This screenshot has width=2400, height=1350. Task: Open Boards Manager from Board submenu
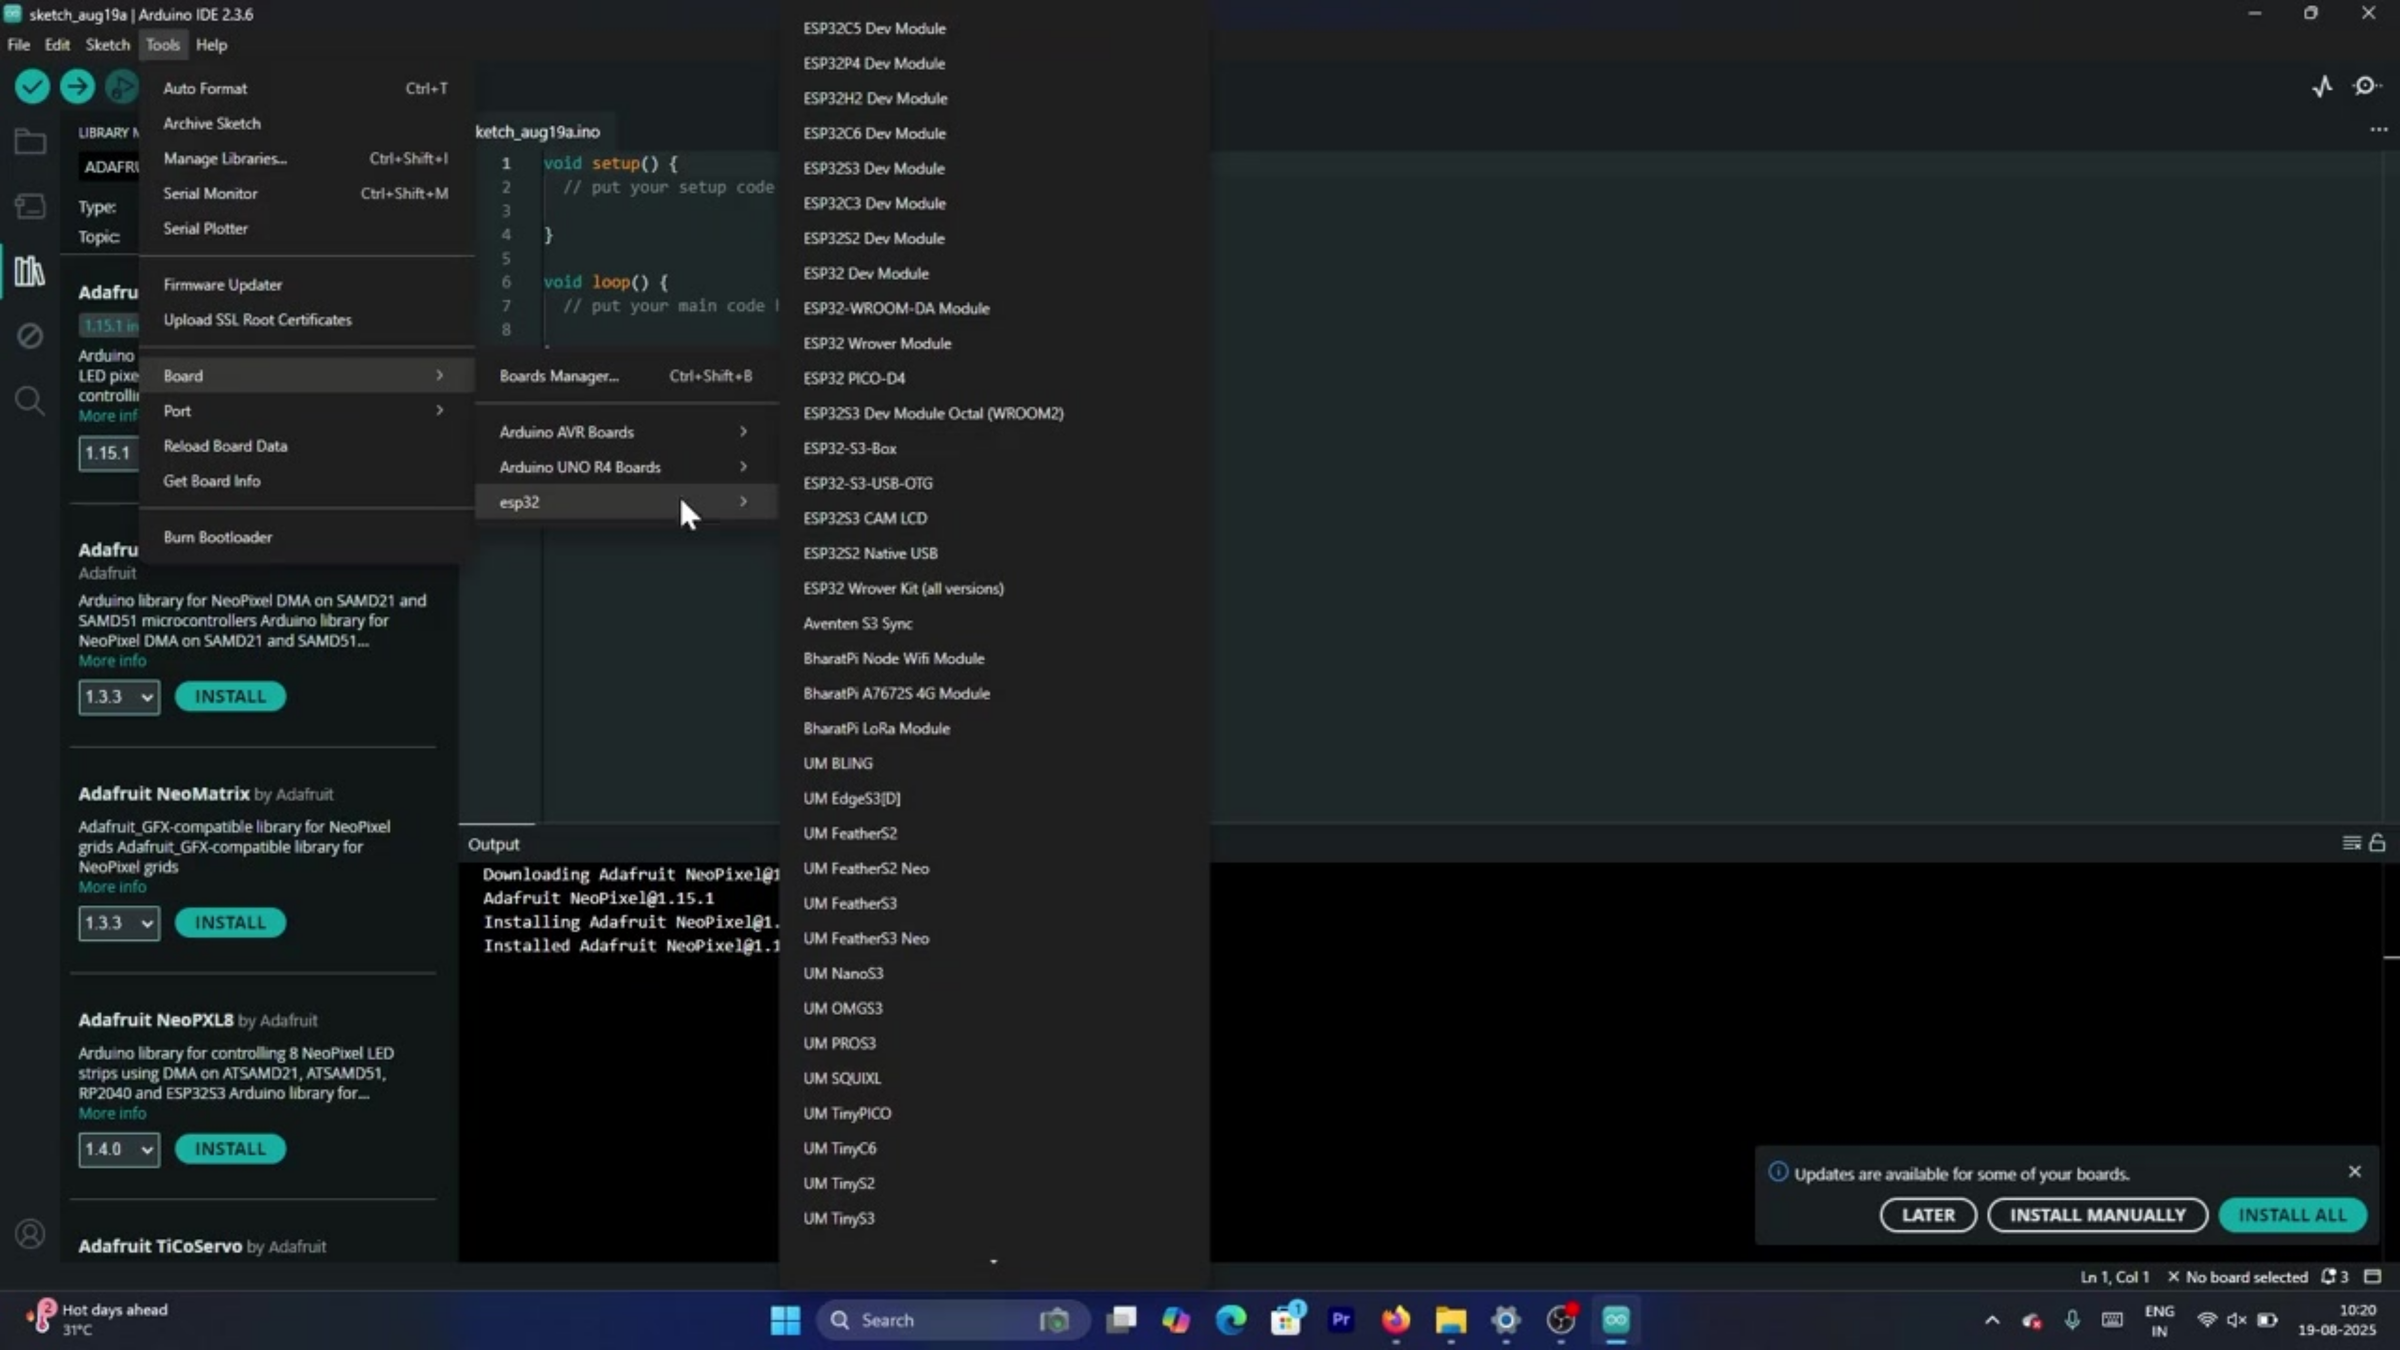(625, 376)
